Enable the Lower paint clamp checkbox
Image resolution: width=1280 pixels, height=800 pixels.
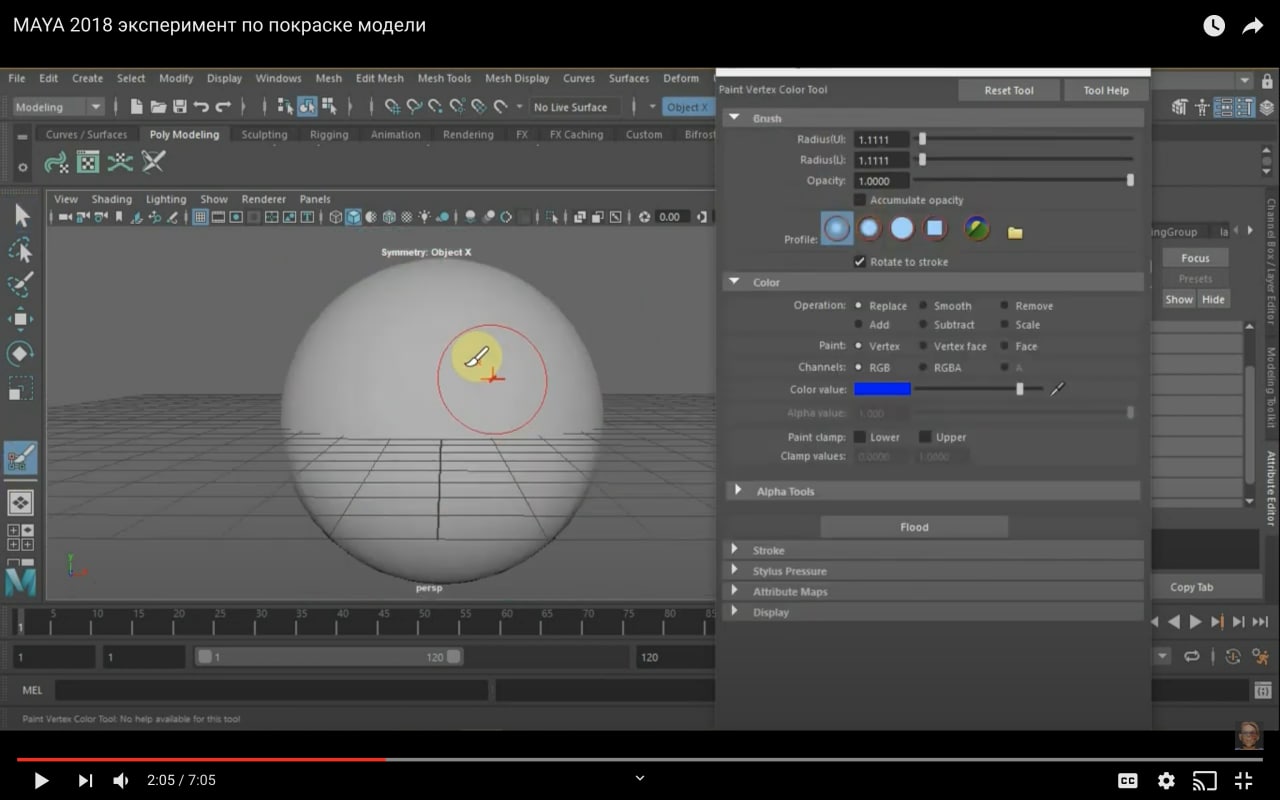coord(859,437)
